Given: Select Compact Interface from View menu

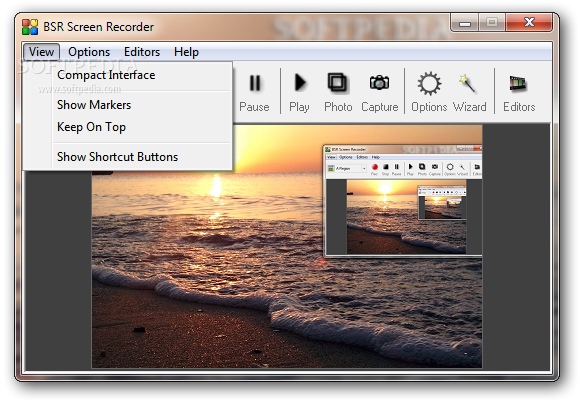Looking at the screenshot, I should pyautogui.click(x=128, y=75).
